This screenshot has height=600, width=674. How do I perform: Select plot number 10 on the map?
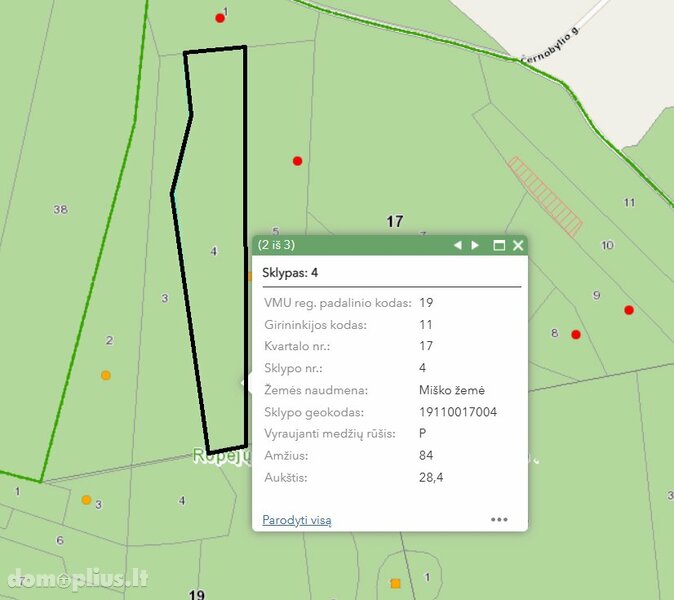coord(607,245)
